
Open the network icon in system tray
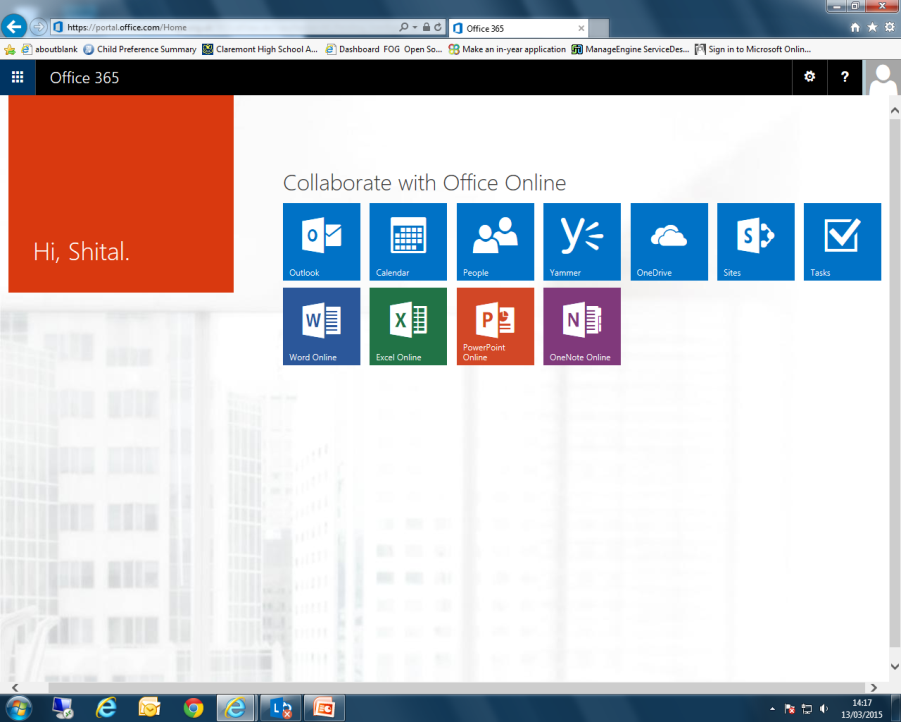[x=807, y=709]
